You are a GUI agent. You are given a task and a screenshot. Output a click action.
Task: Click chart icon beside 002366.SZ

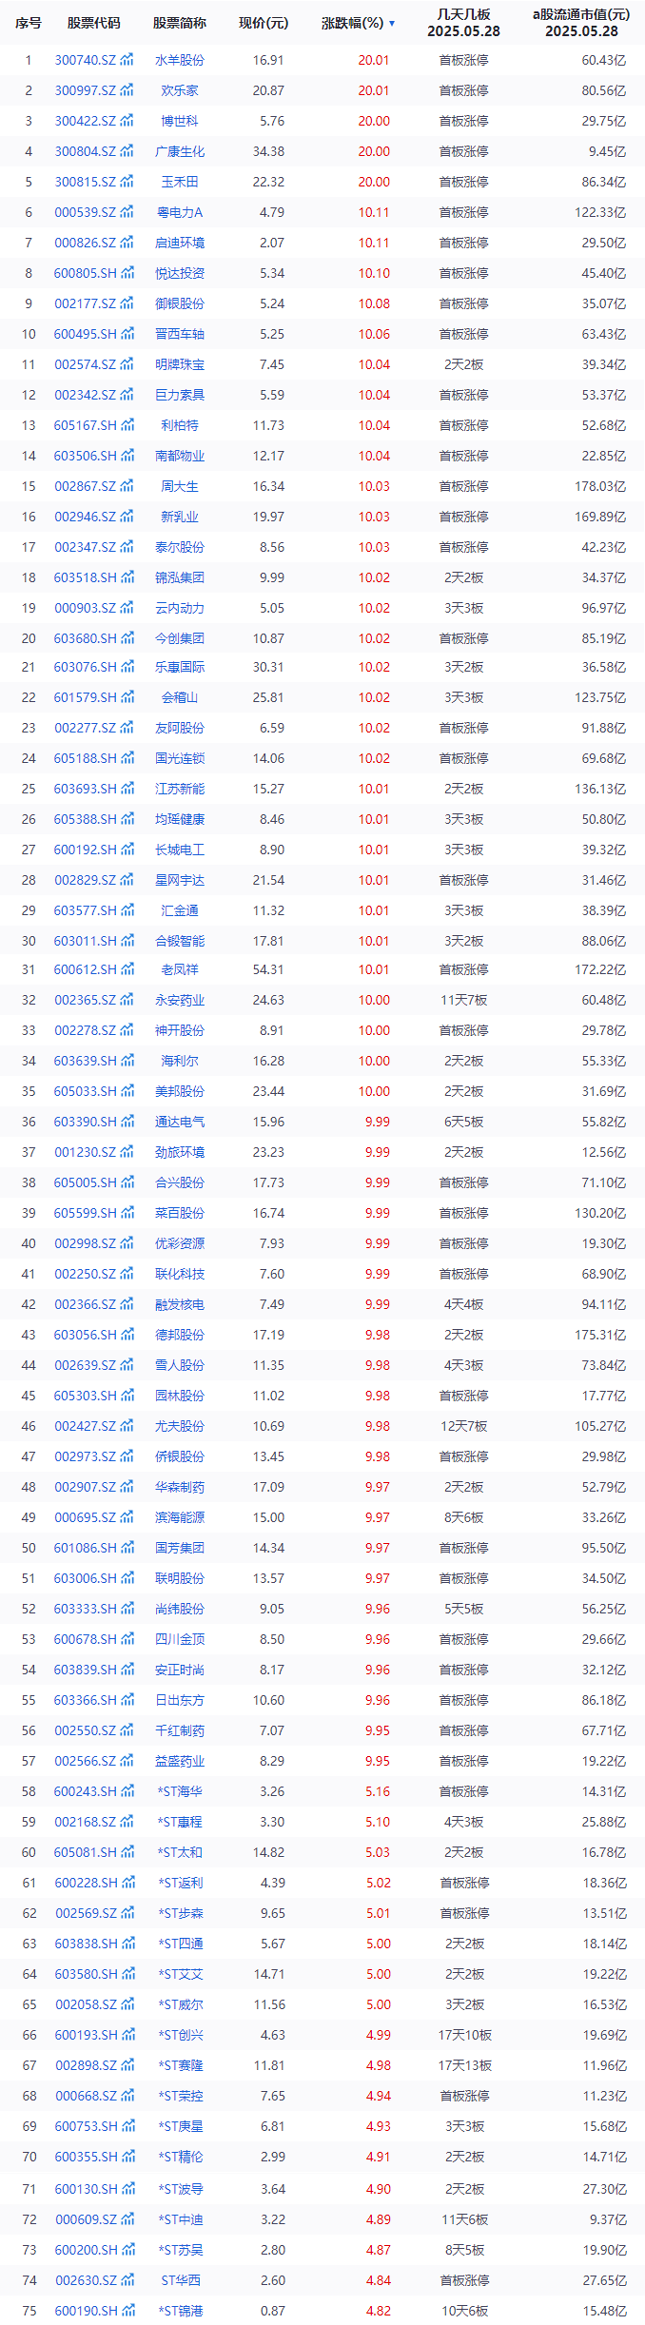tap(127, 1304)
